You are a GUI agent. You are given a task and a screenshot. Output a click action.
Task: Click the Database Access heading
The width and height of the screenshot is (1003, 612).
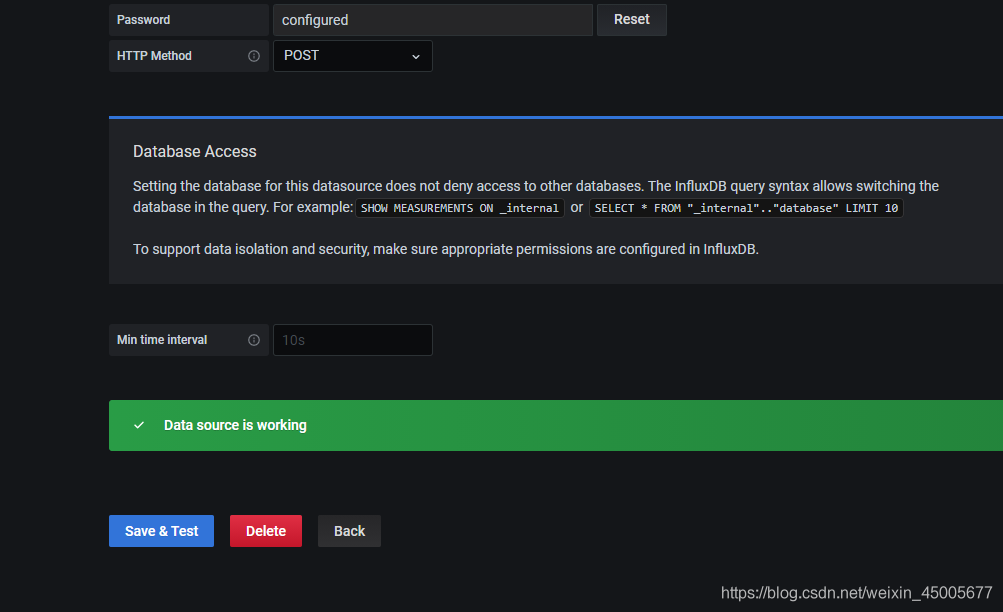pyautogui.click(x=194, y=152)
